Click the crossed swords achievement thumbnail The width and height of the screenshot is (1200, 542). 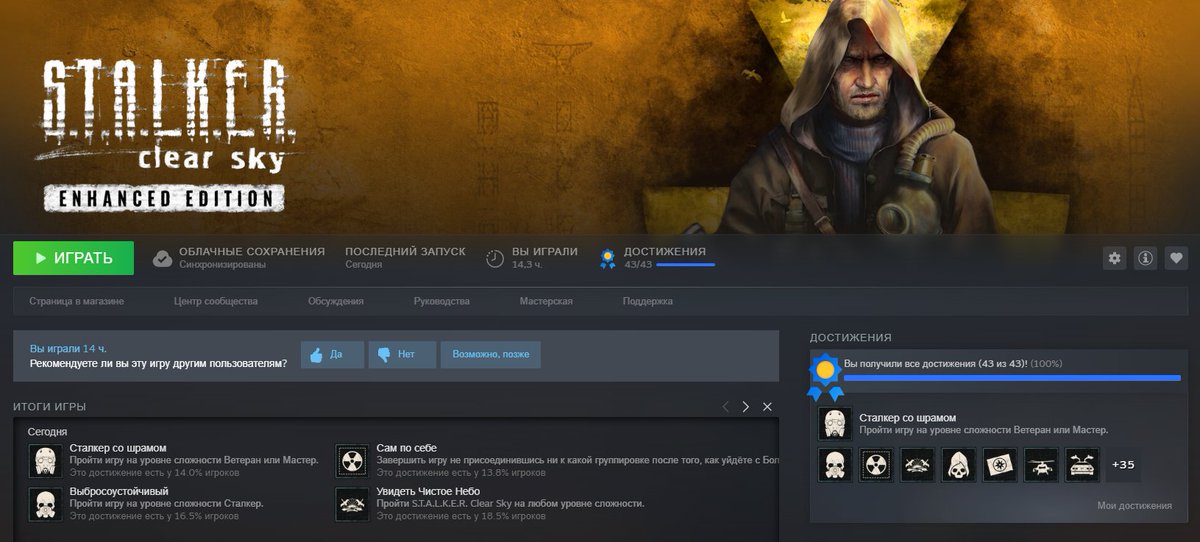click(917, 465)
